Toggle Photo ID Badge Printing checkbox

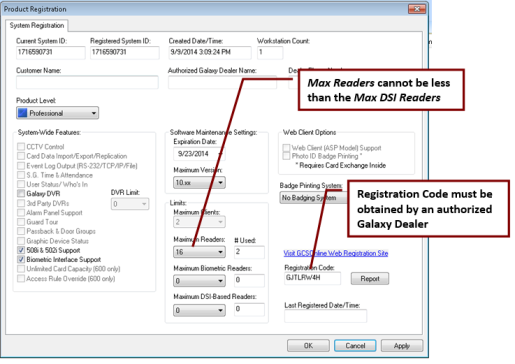coord(286,156)
